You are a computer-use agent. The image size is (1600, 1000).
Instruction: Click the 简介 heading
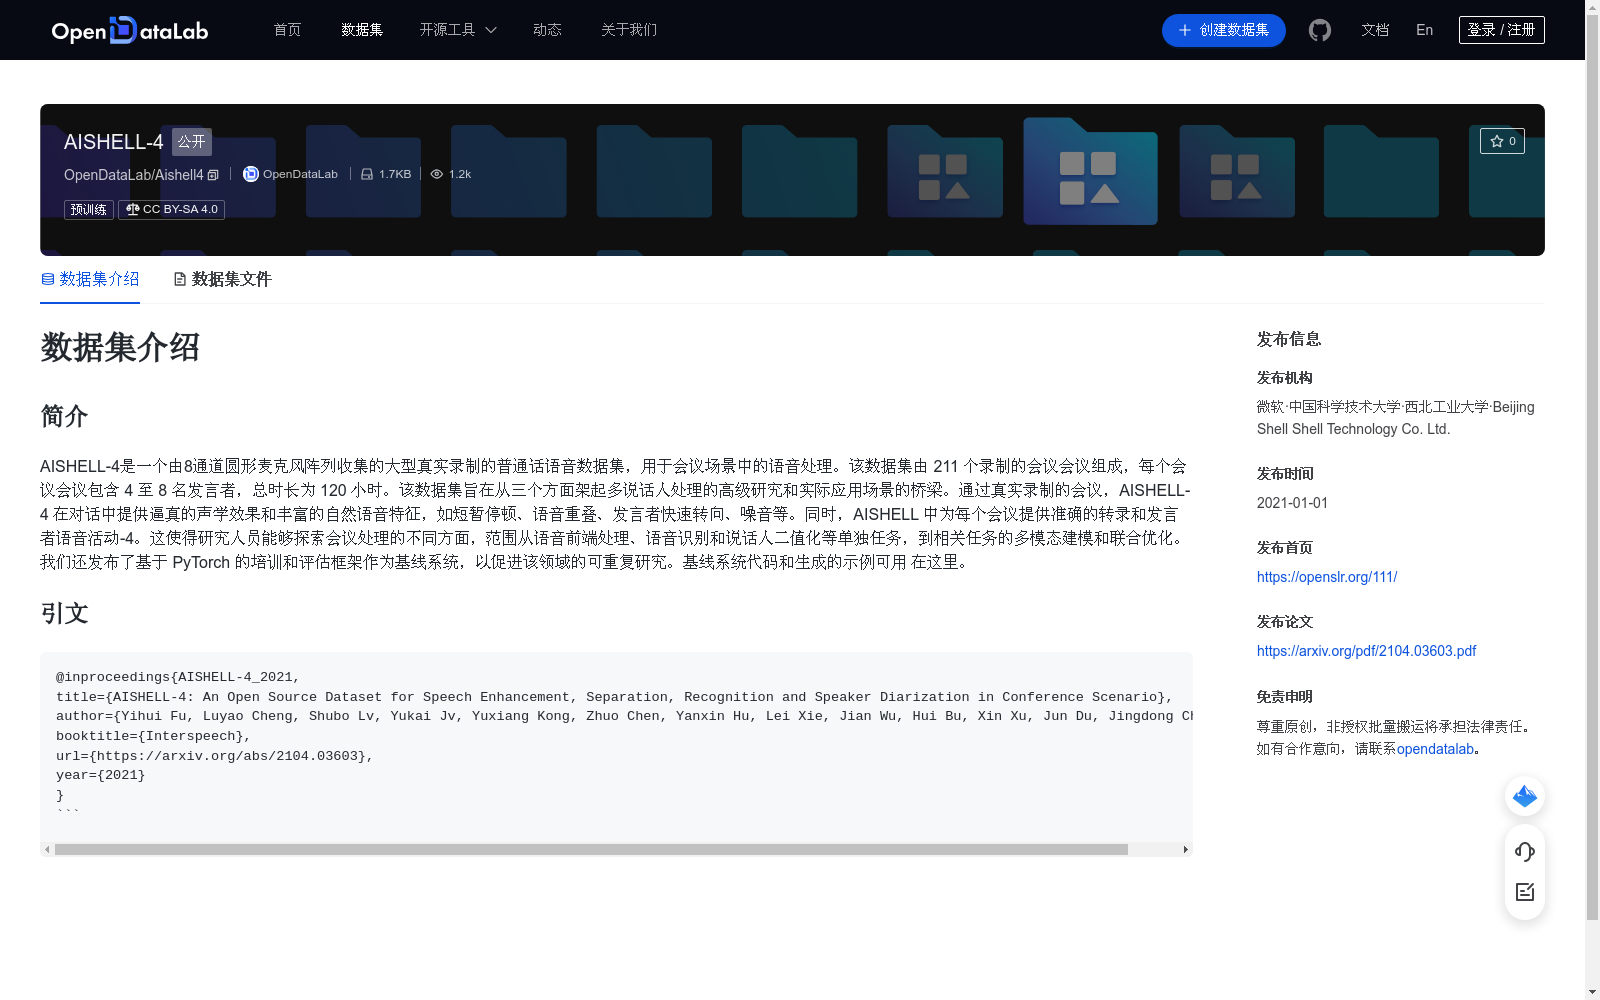click(65, 416)
